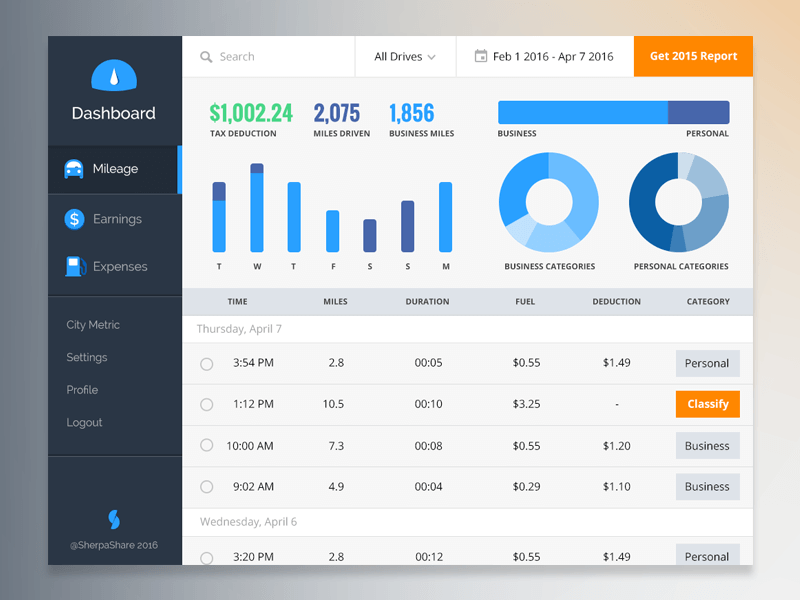Click the MILES column header
800x600 pixels.
pos(335,302)
